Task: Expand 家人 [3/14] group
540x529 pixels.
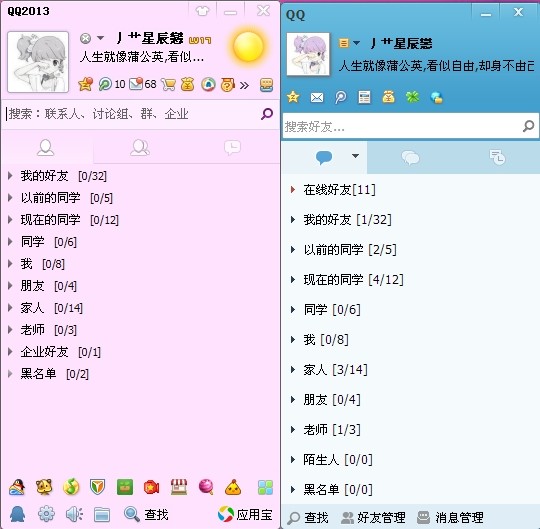Action: tap(293, 370)
